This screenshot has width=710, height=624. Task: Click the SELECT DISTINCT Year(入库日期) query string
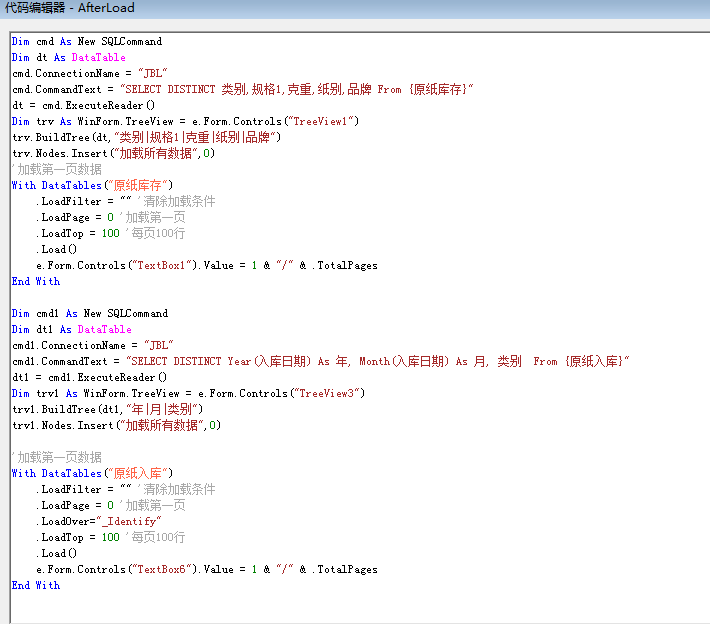coord(376,361)
